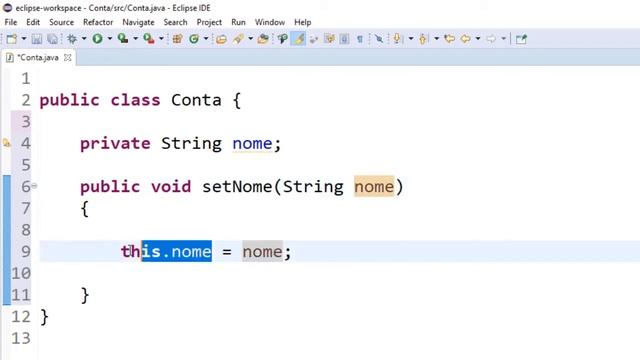Click the Previous Annotation arrow icon
The width and height of the screenshot is (640, 360).
click(x=423, y=39)
